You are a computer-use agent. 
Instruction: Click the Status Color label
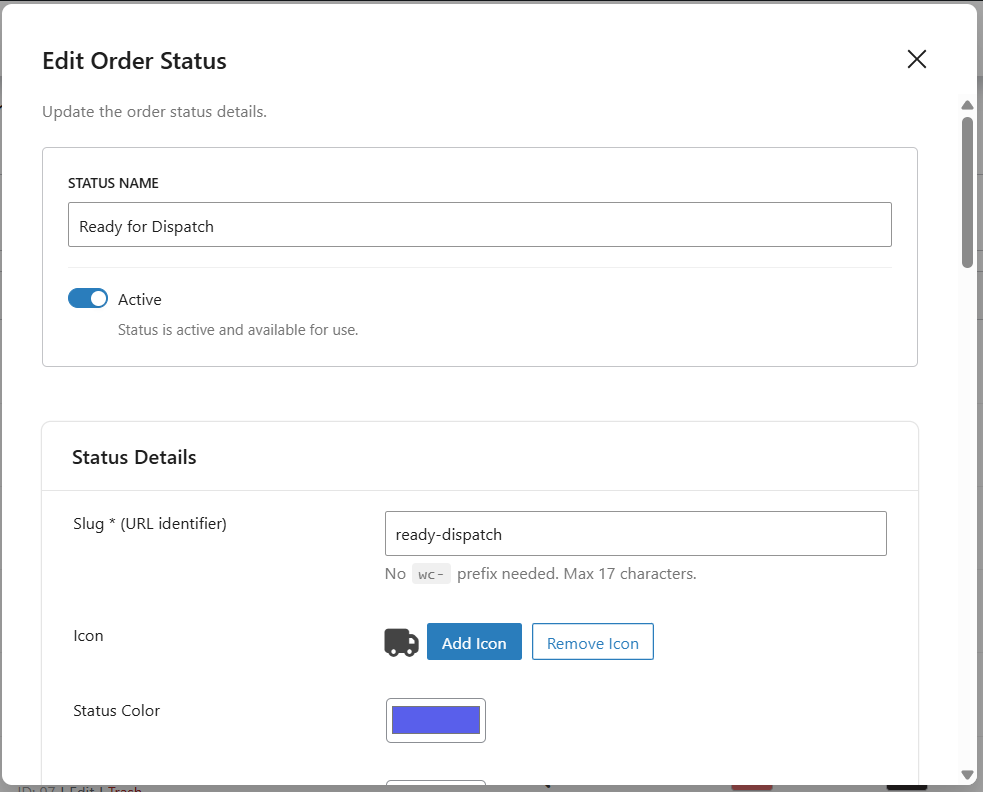point(116,710)
